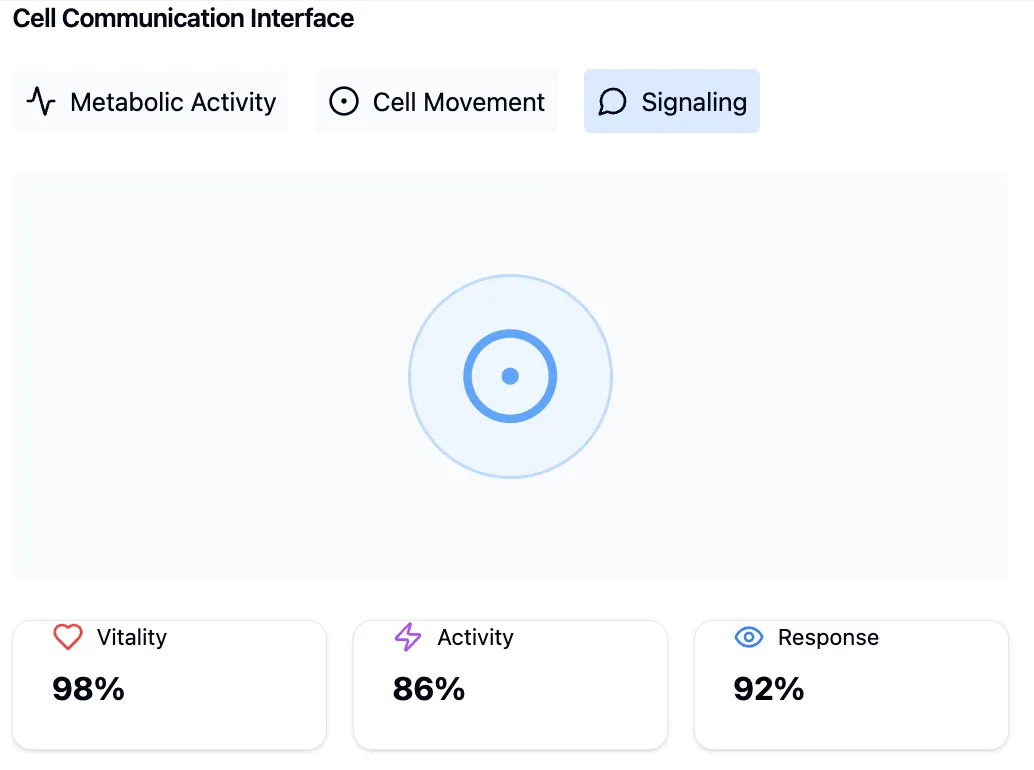The width and height of the screenshot is (1034, 770).
Task: Click the speech bubble icon beside Signaling
Action: [x=612, y=102]
